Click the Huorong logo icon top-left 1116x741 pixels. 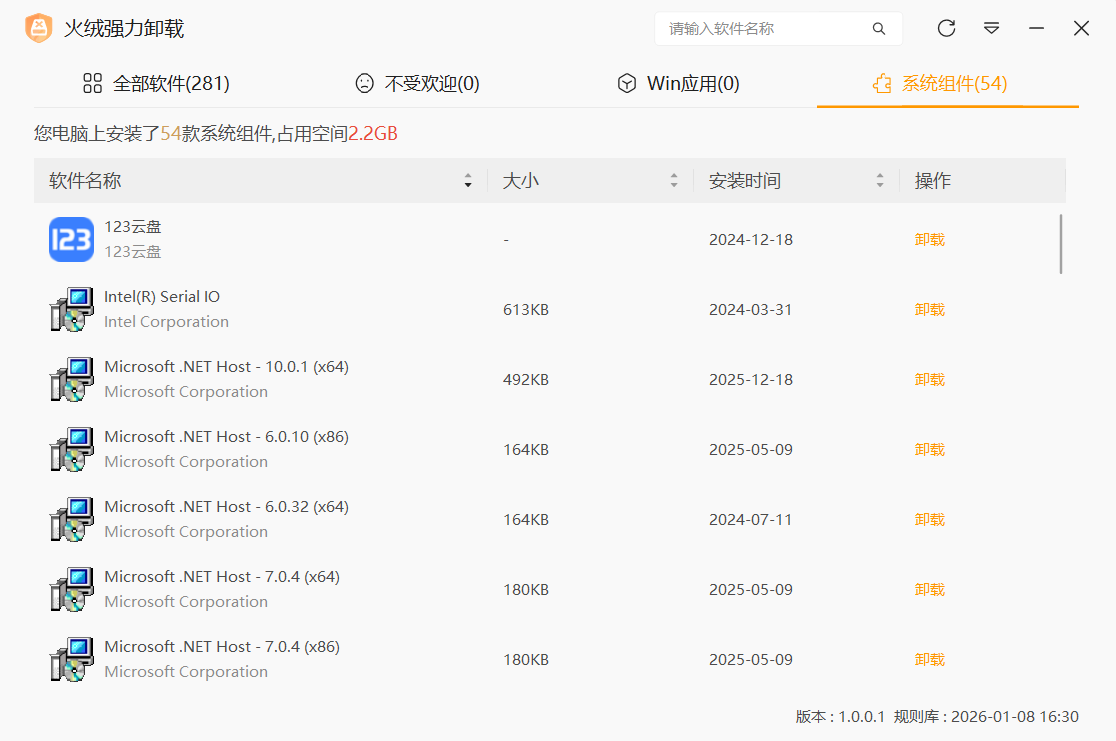click(x=38, y=28)
